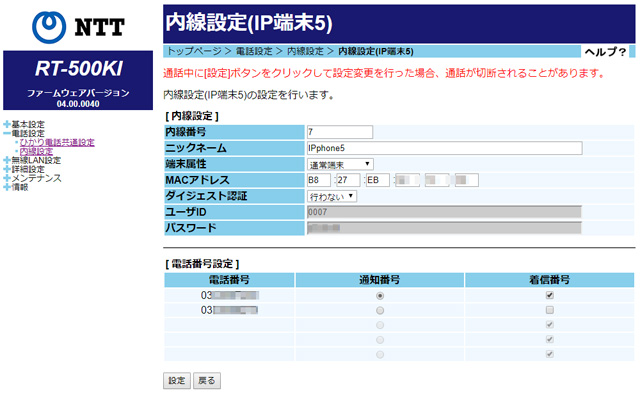Open the ダイジェスト認証 dropdown

(332, 197)
